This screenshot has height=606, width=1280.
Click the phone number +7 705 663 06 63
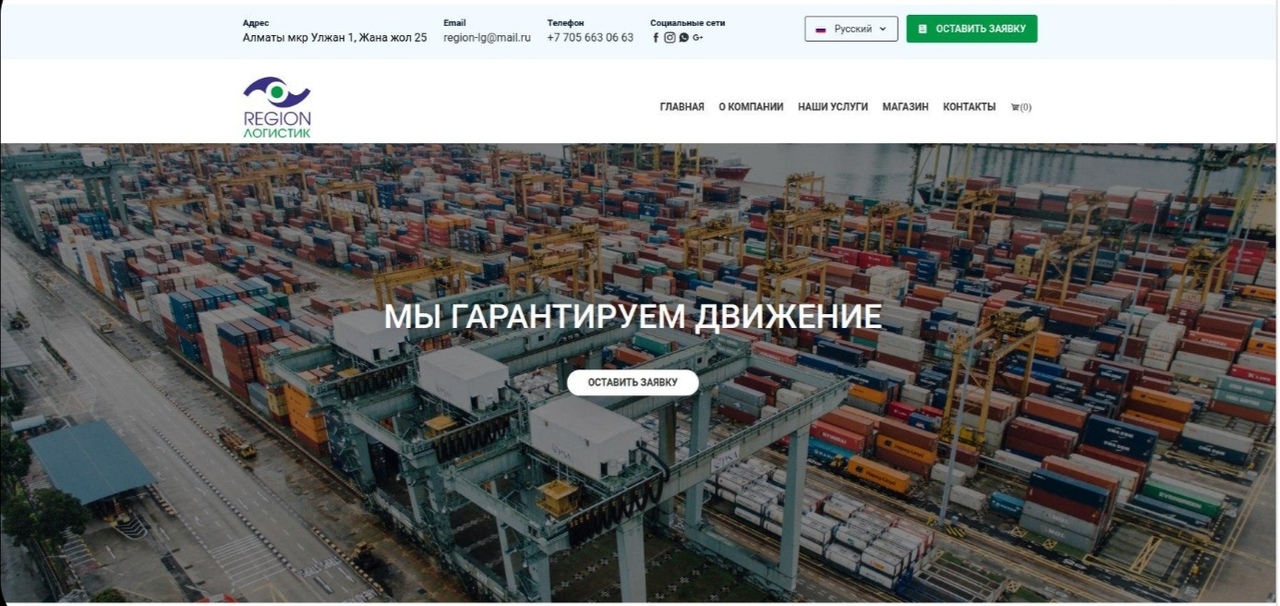pyautogui.click(x=590, y=38)
